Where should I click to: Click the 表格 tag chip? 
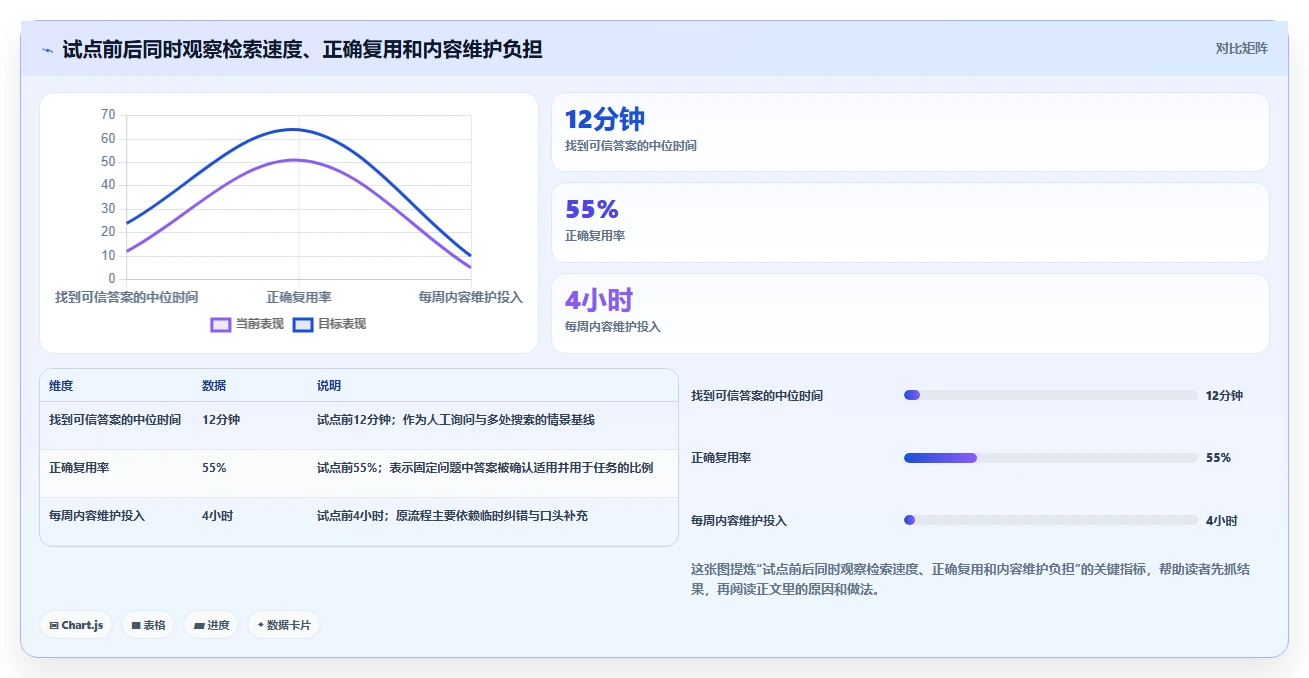point(148,625)
